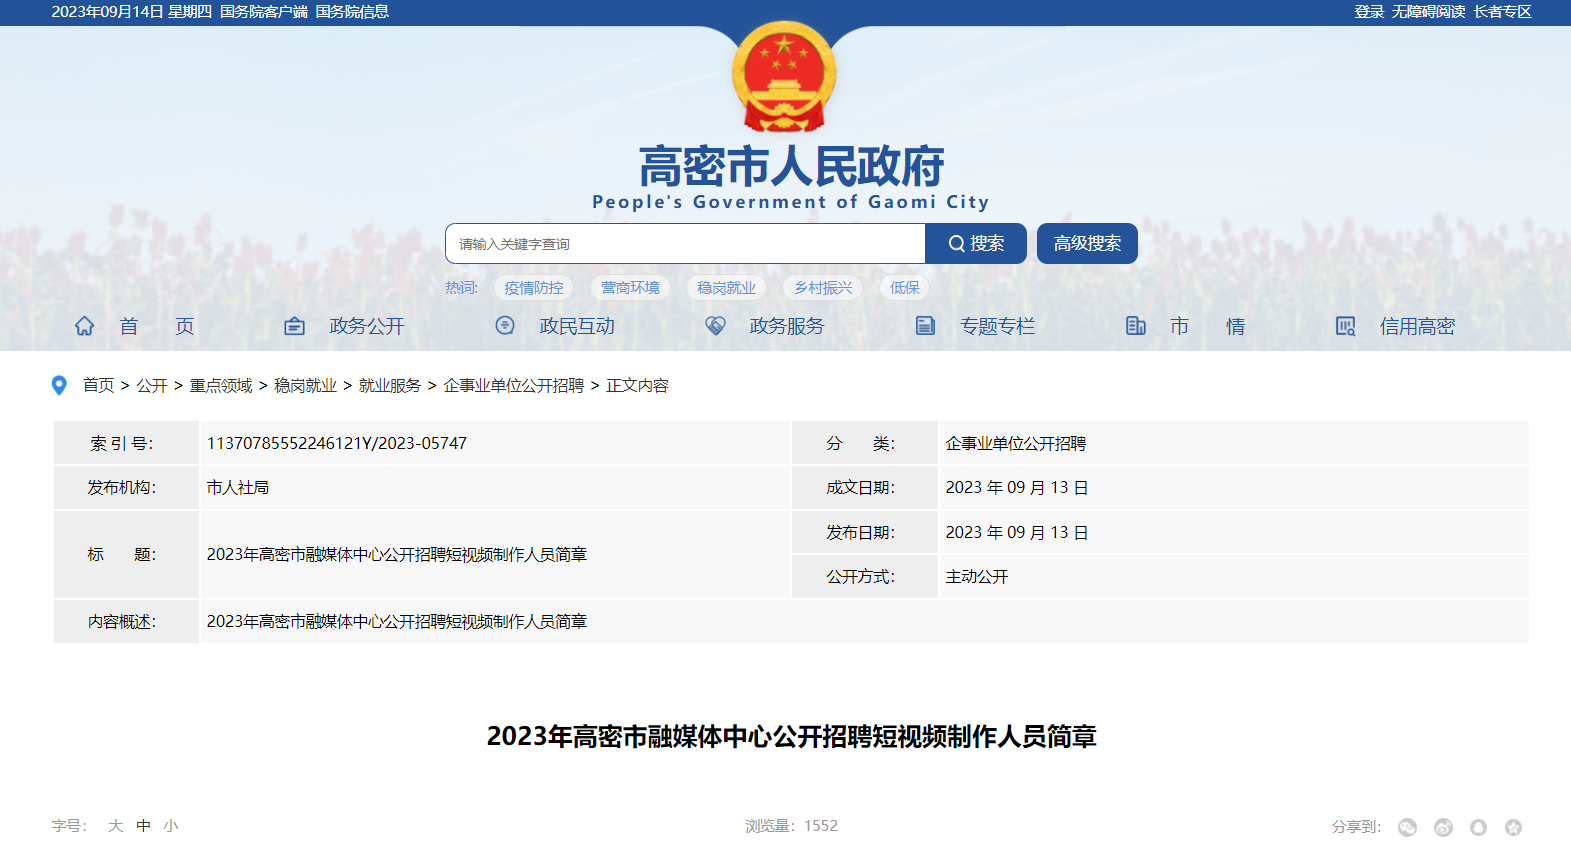Open 市情 navigation menu item
The width and height of the screenshot is (1571, 863).
[1208, 326]
